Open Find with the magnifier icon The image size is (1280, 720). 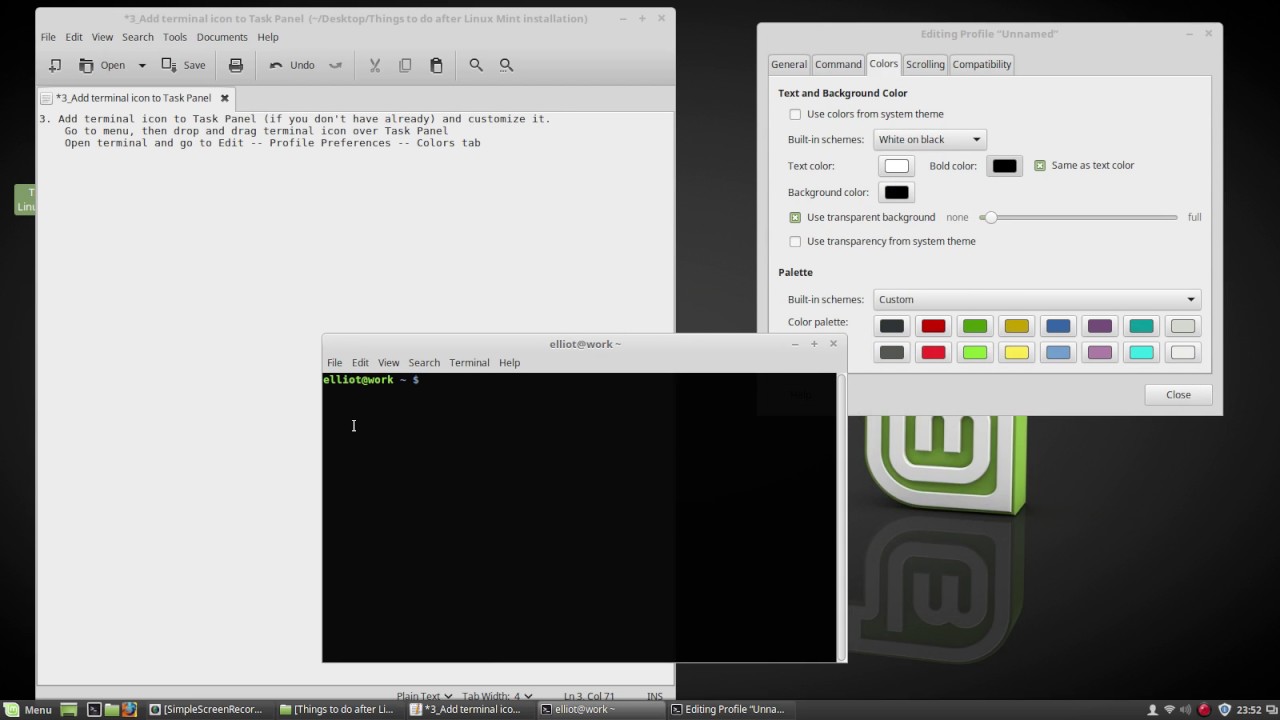(x=476, y=65)
